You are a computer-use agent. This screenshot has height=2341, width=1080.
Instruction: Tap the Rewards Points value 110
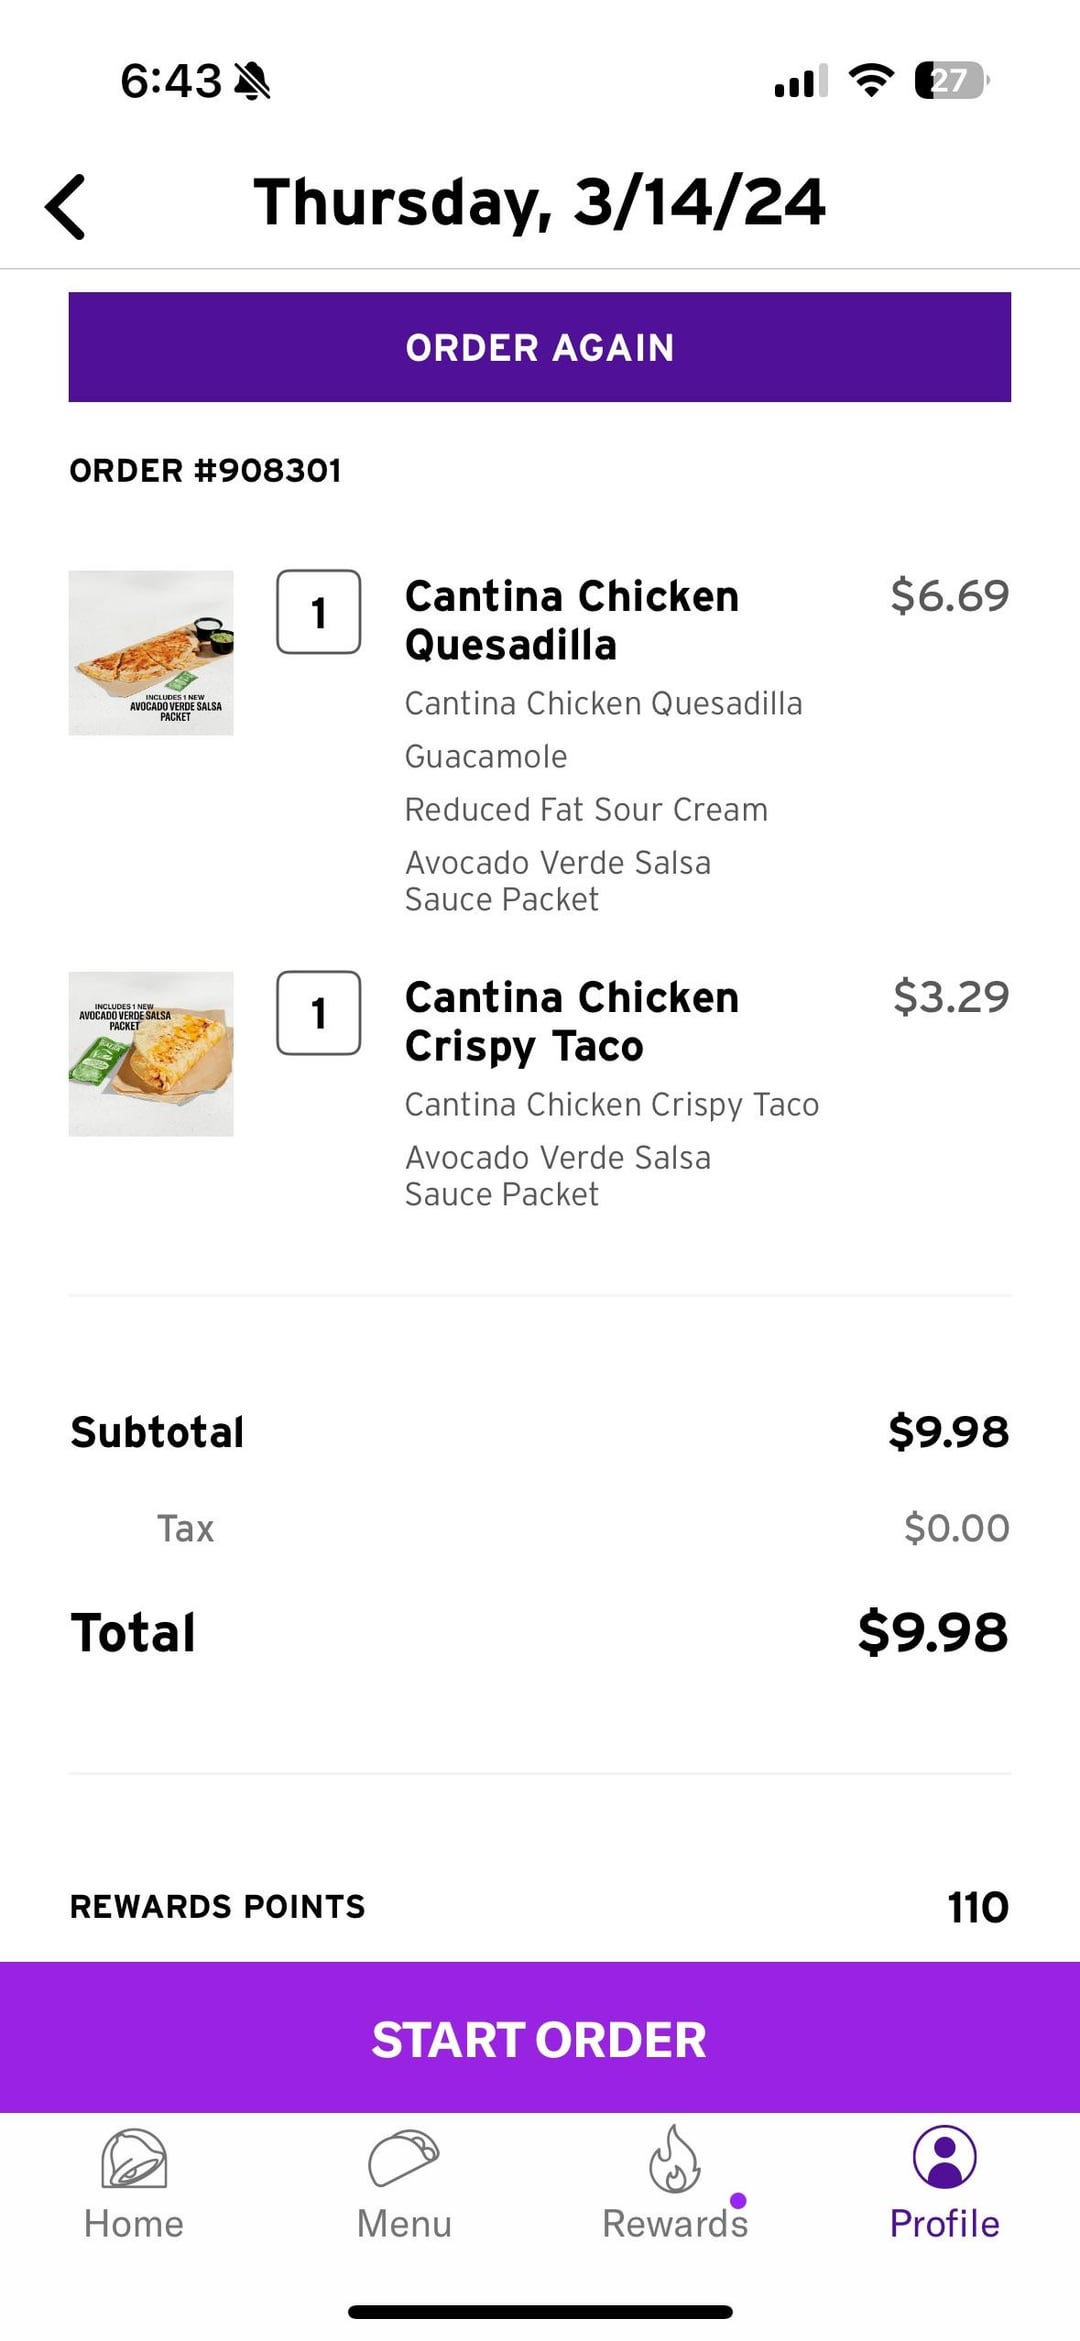coord(977,1907)
